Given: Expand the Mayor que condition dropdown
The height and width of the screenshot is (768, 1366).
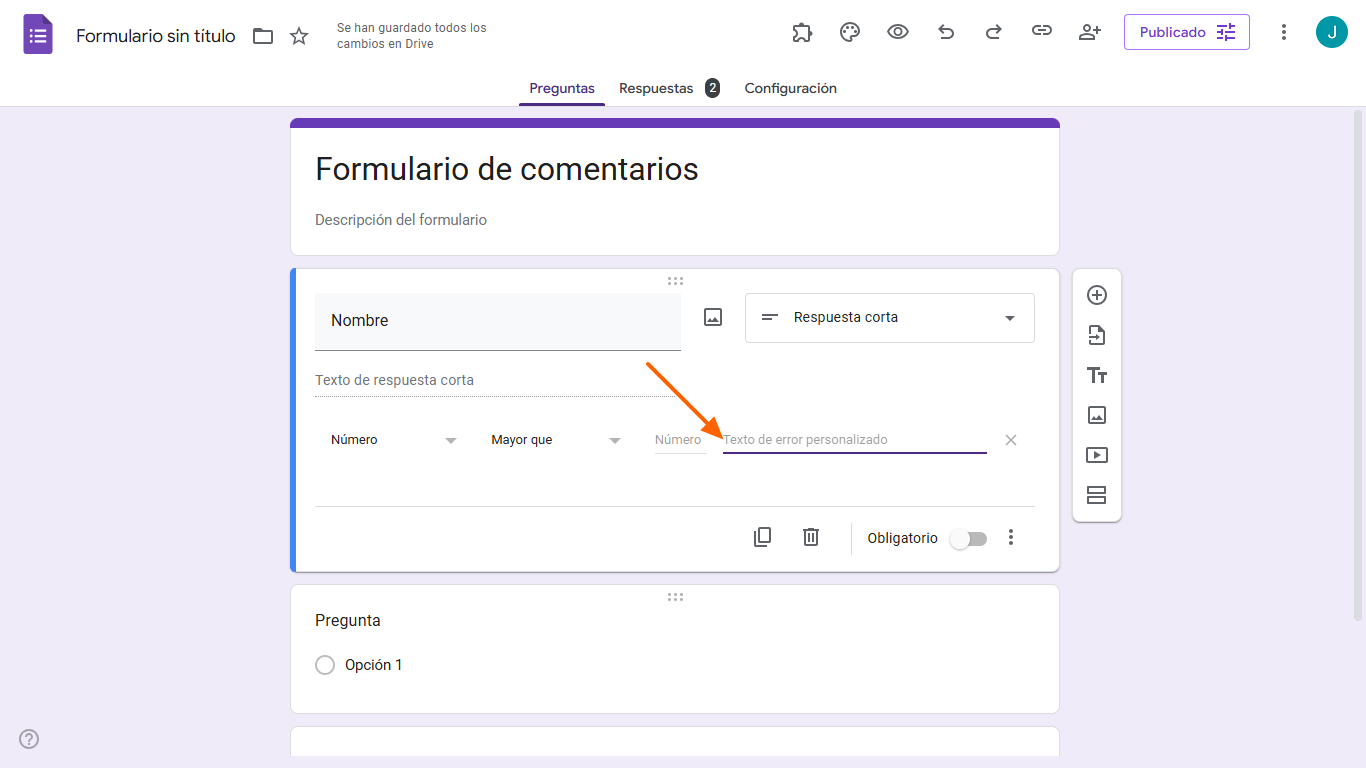Looking at the screenshot, I should tap(555, 439).
